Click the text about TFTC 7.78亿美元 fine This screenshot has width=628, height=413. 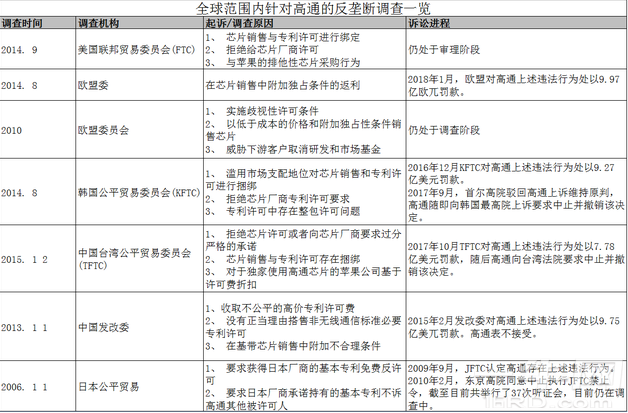pos(516,259)
